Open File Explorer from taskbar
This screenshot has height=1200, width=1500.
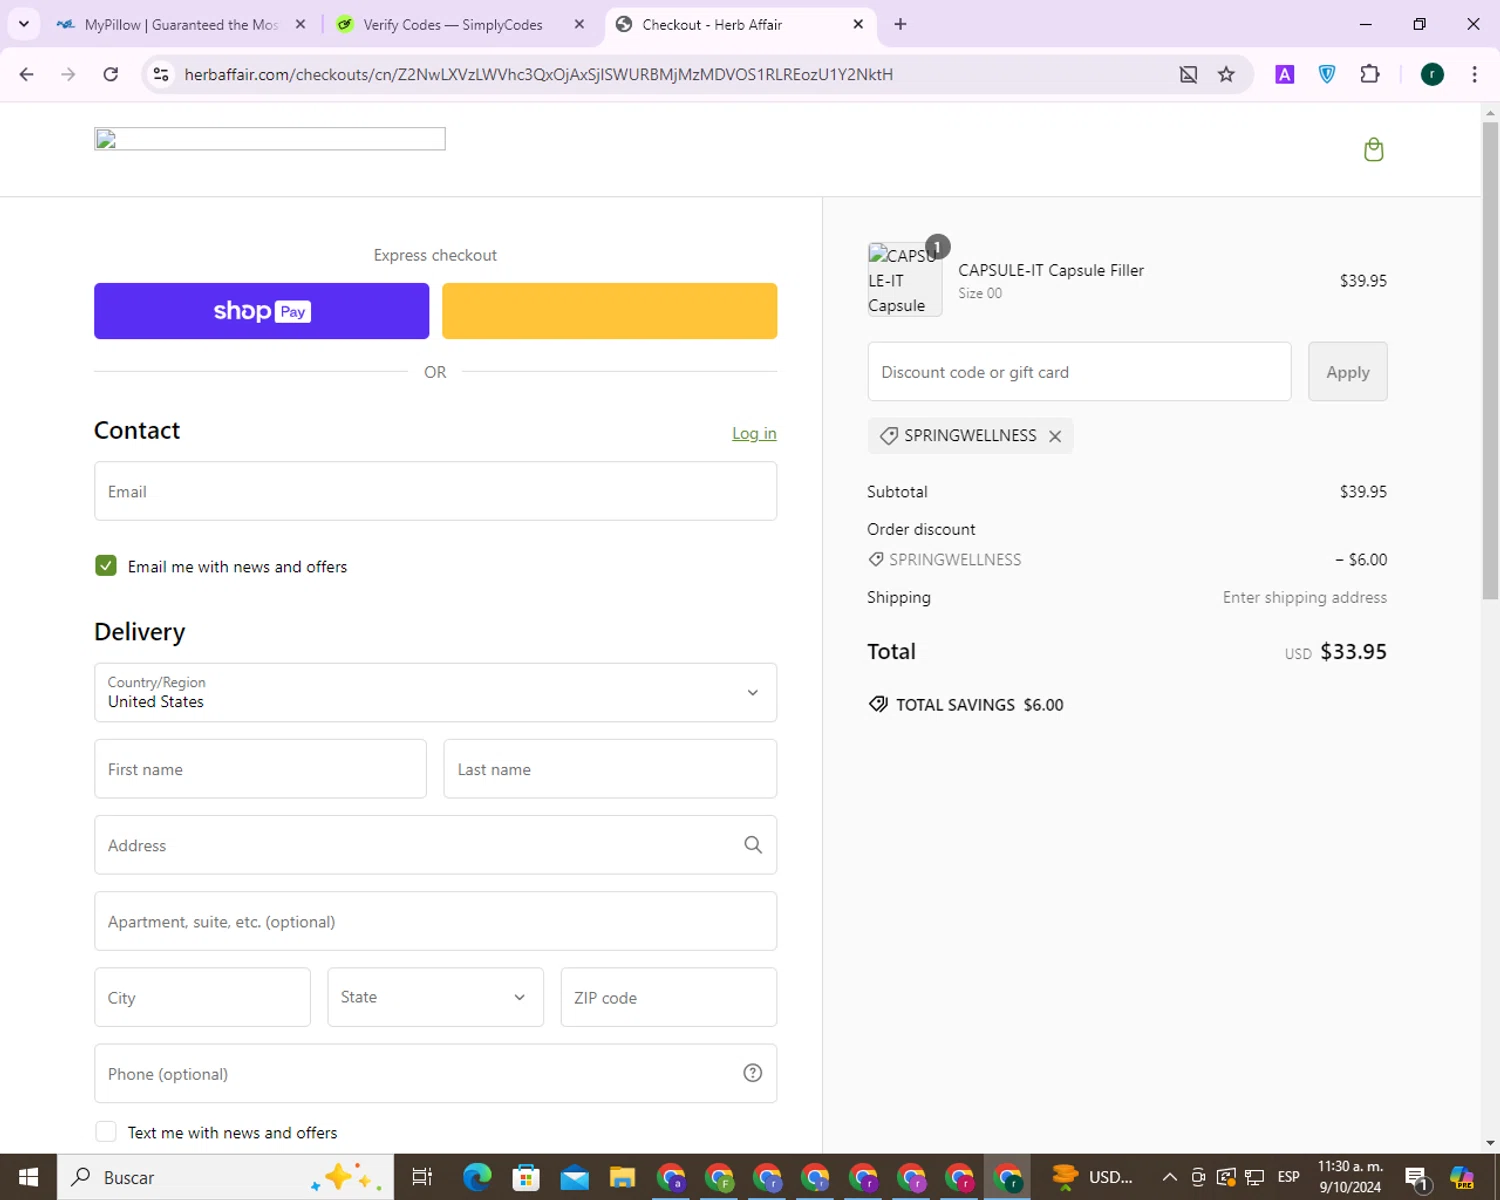(x=622, y=1177)
